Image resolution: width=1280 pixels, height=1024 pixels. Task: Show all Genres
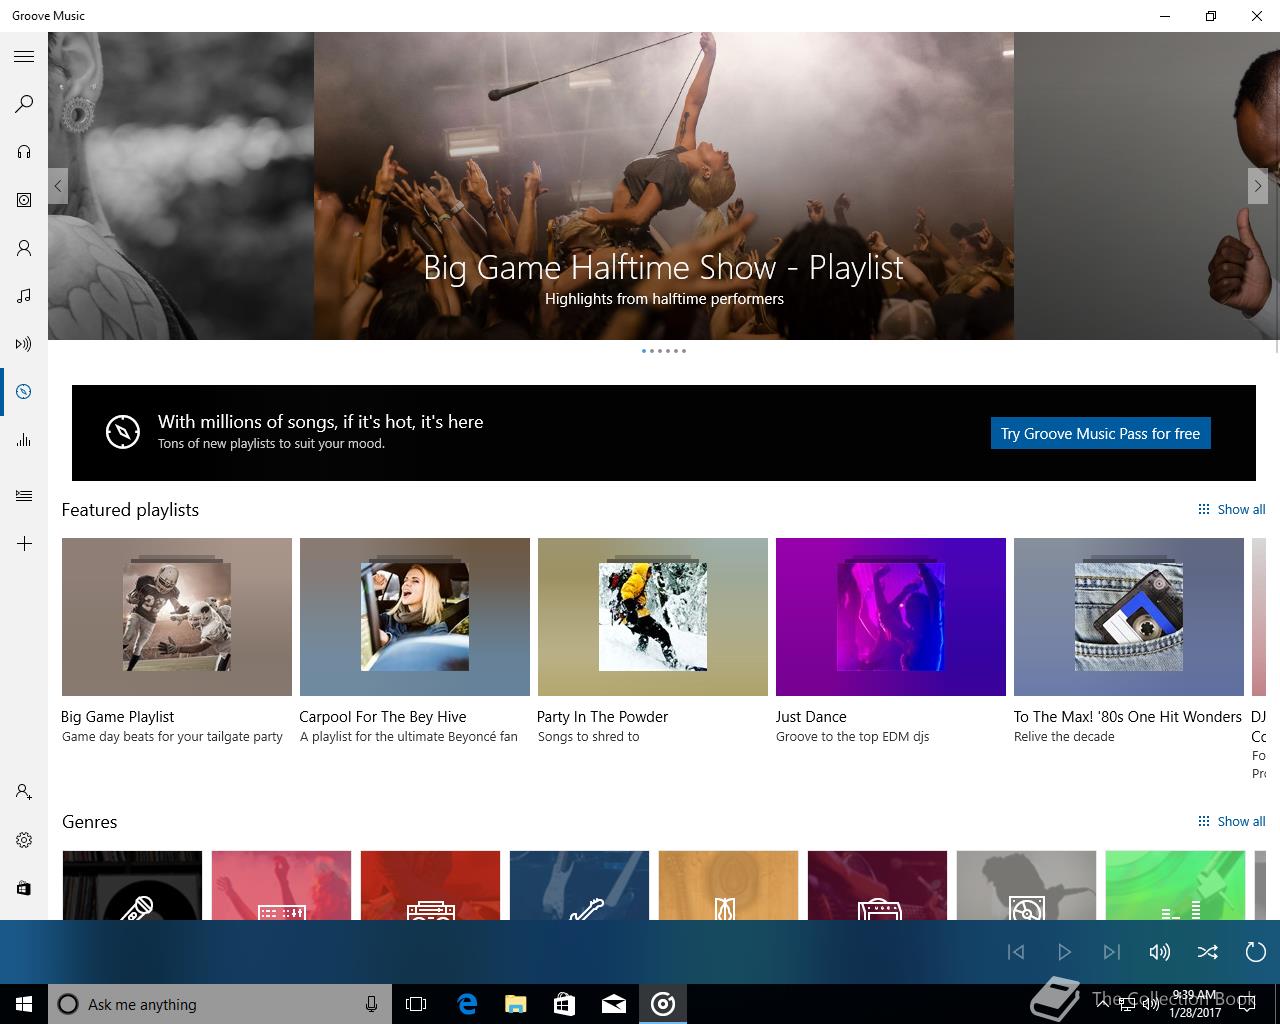[1231, 821]
